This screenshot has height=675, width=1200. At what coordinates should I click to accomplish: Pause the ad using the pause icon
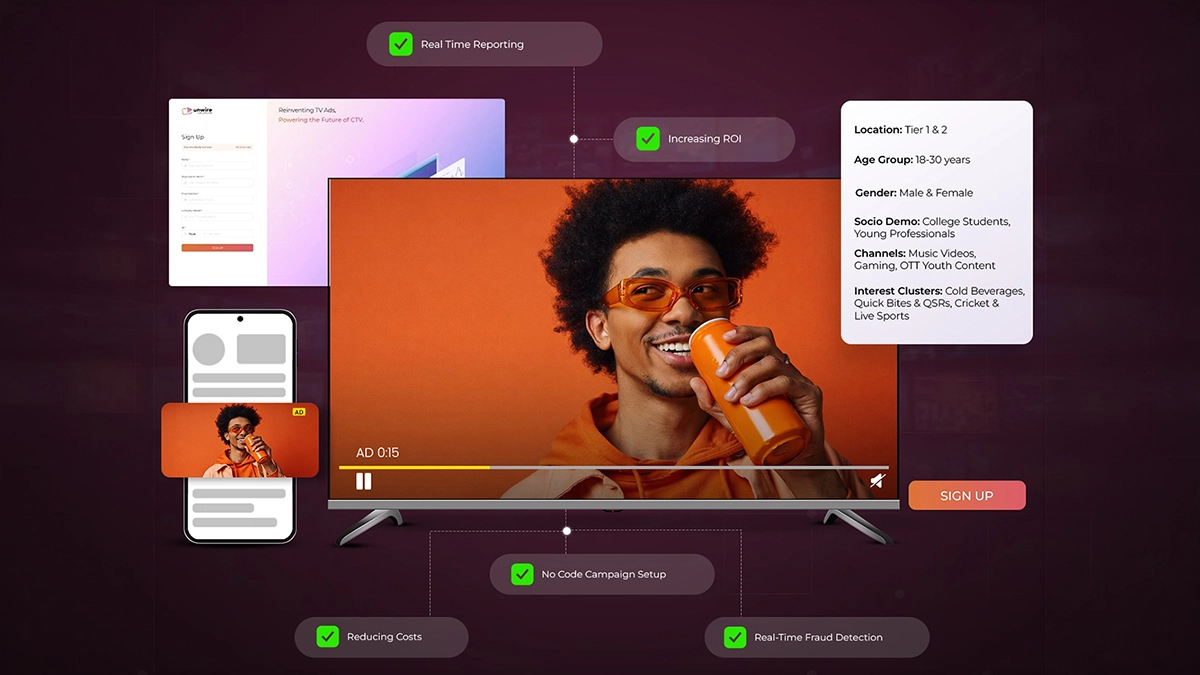363,481
